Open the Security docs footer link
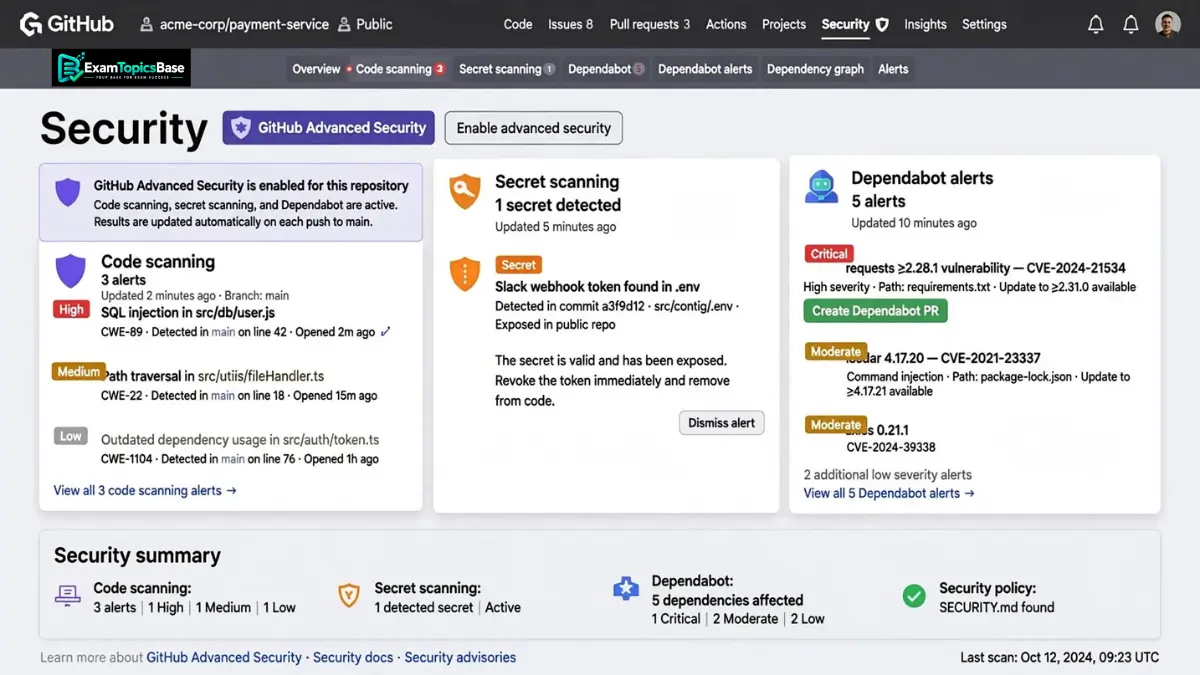The image size is (1200, 675). click(x=353, y=657)
